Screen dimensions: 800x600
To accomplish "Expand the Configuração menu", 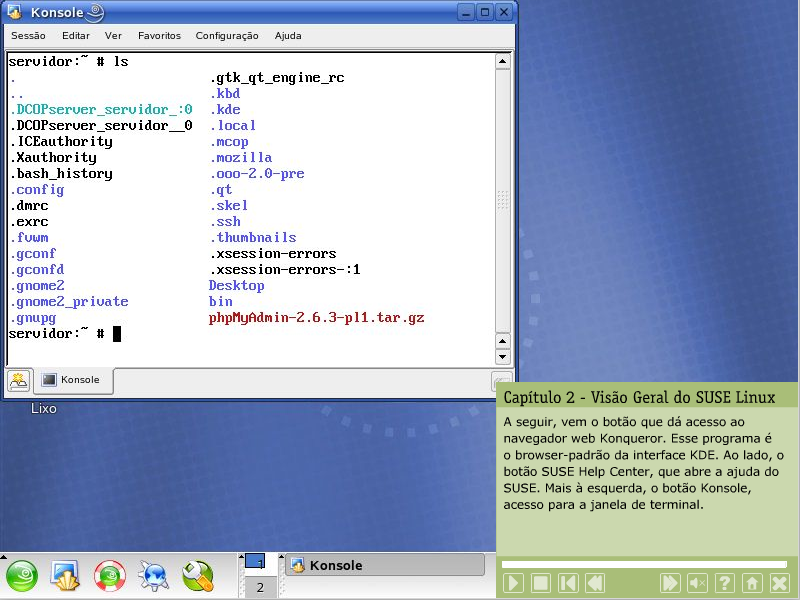I will pos(227,36).
